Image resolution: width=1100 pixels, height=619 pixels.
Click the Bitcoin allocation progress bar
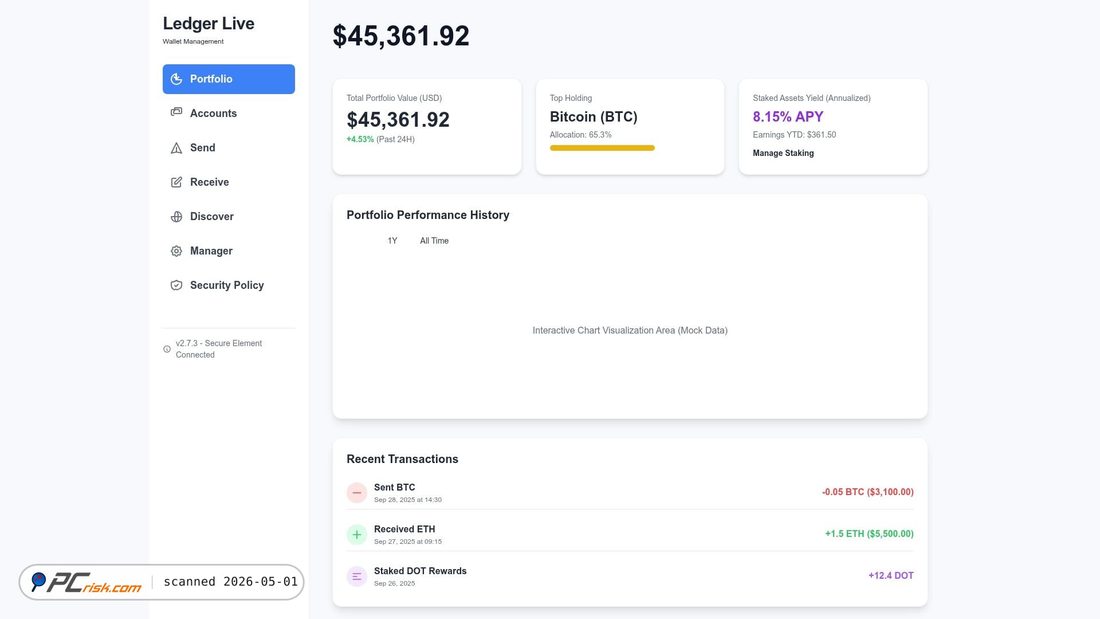pos(602,148)
